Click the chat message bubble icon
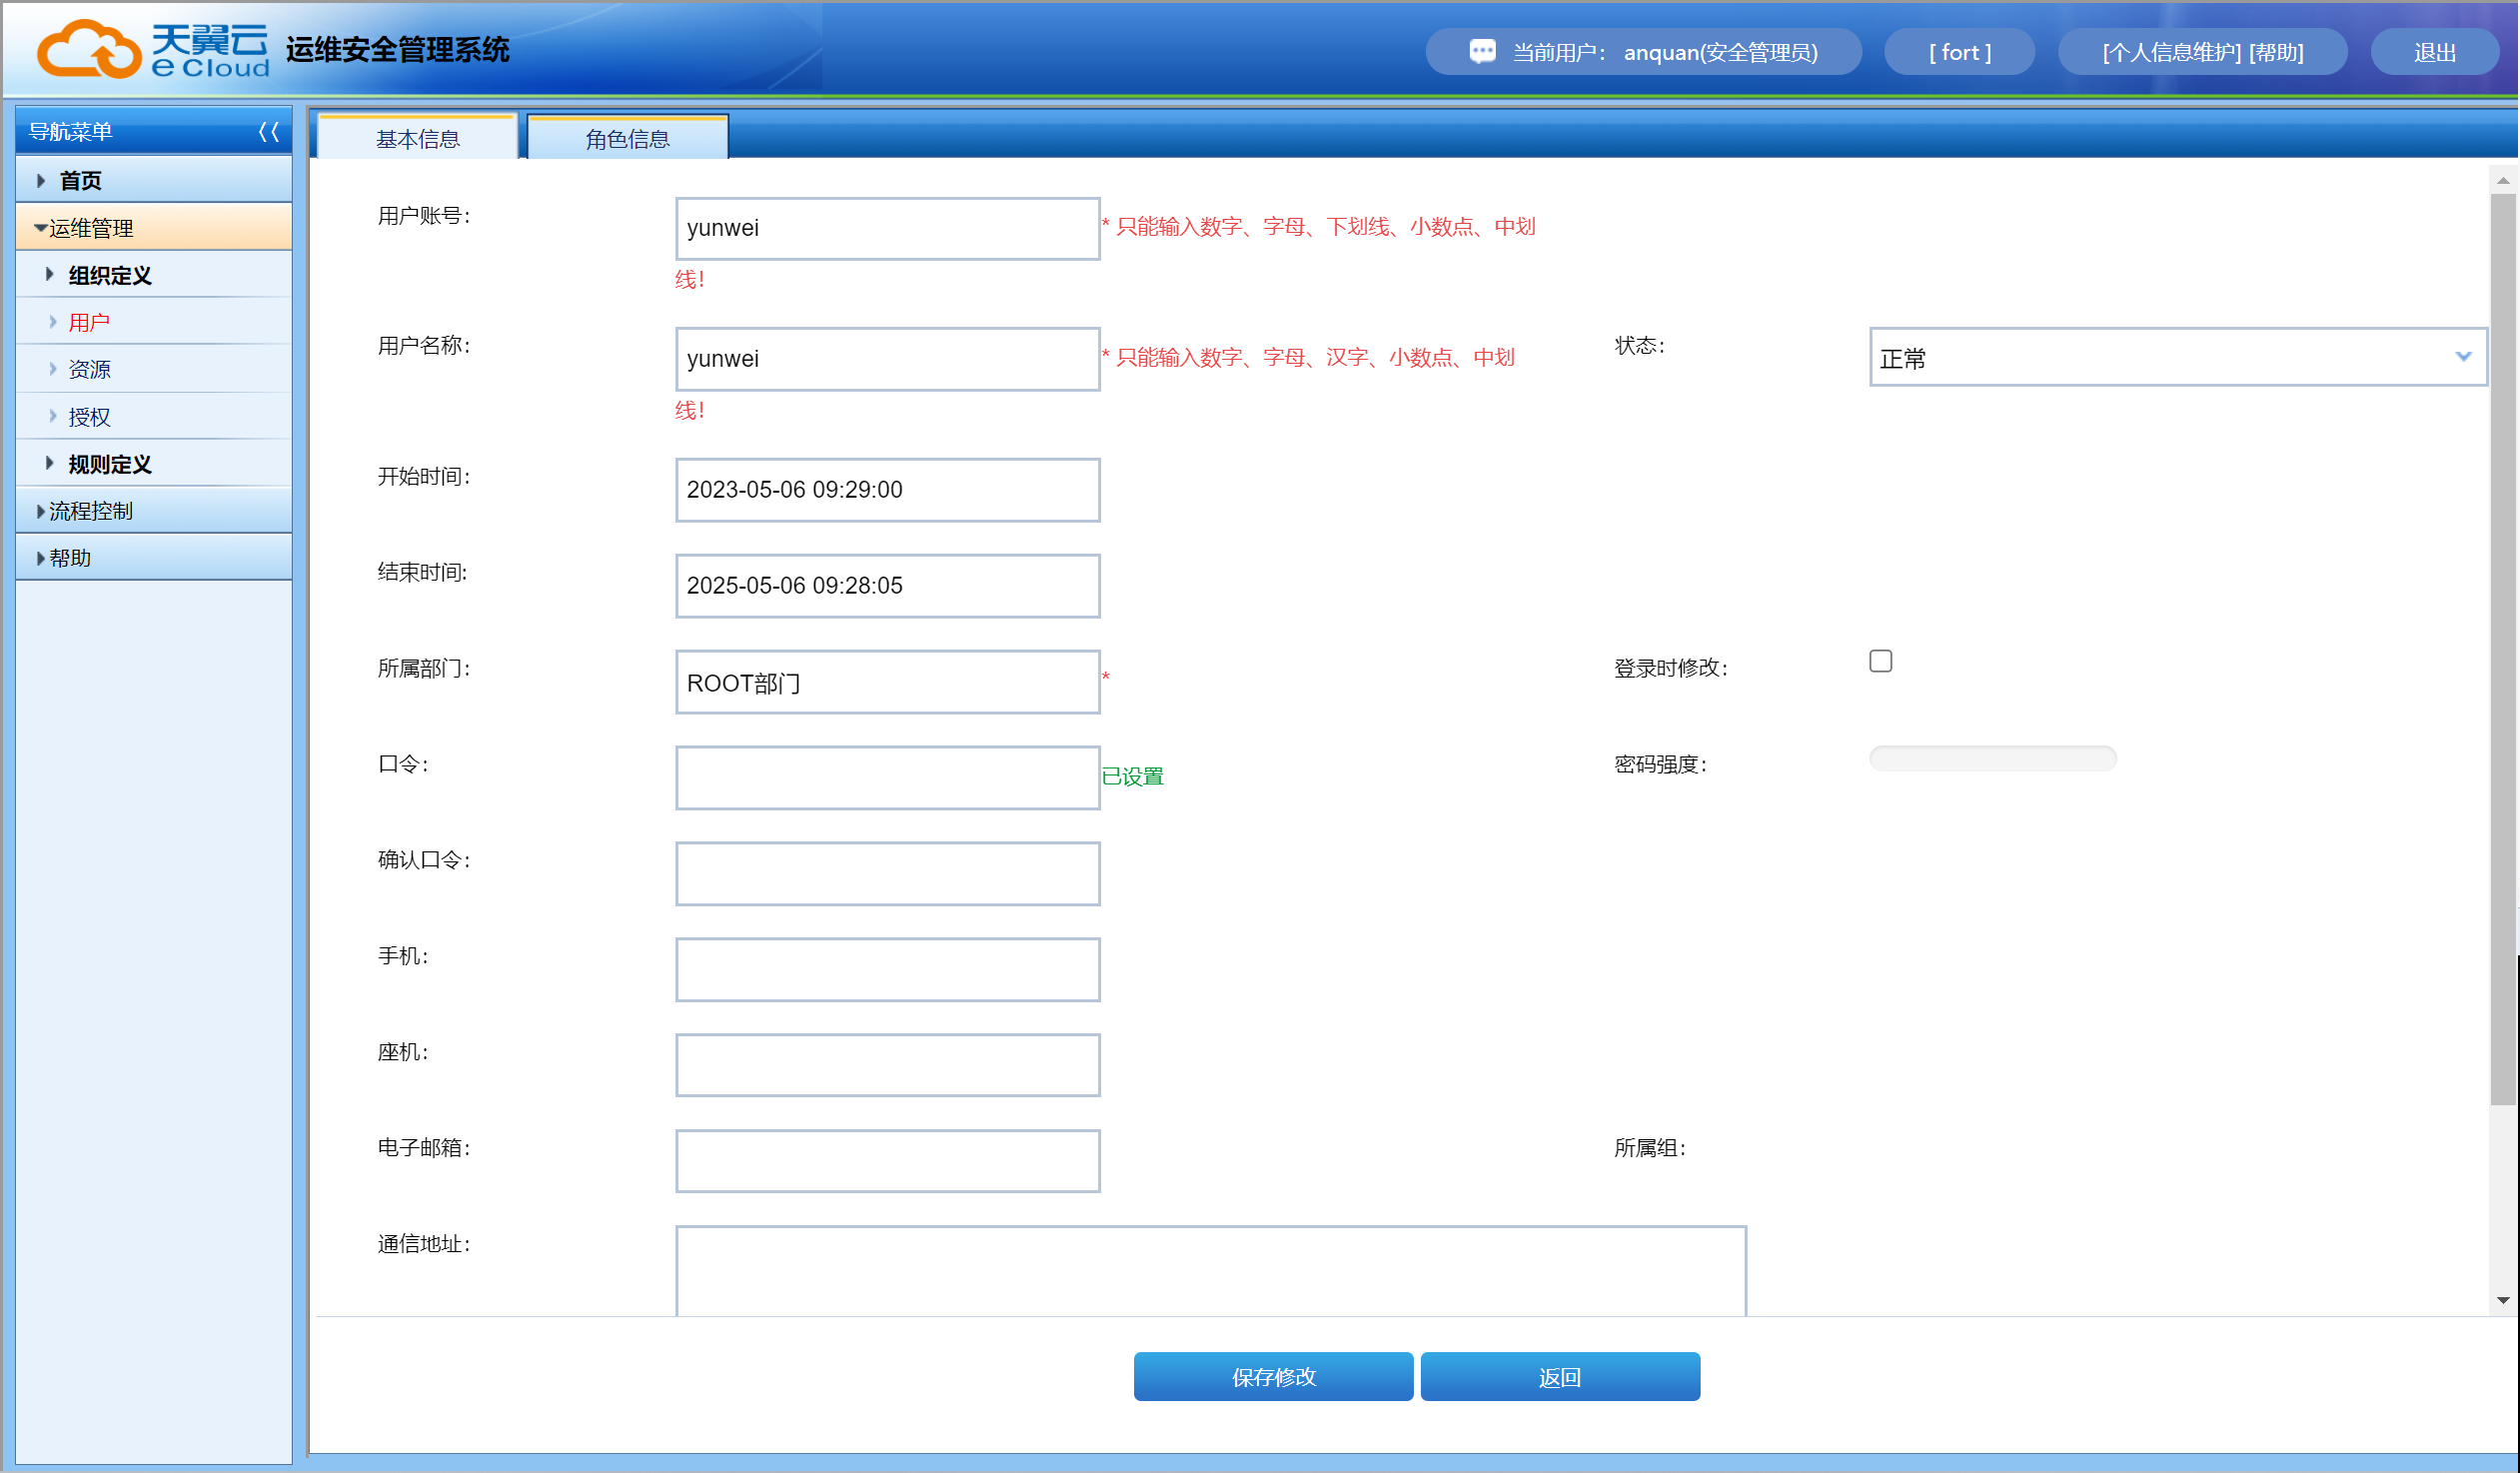The height and width of the screenshot is (1473, 2520). click(1482, 51)
